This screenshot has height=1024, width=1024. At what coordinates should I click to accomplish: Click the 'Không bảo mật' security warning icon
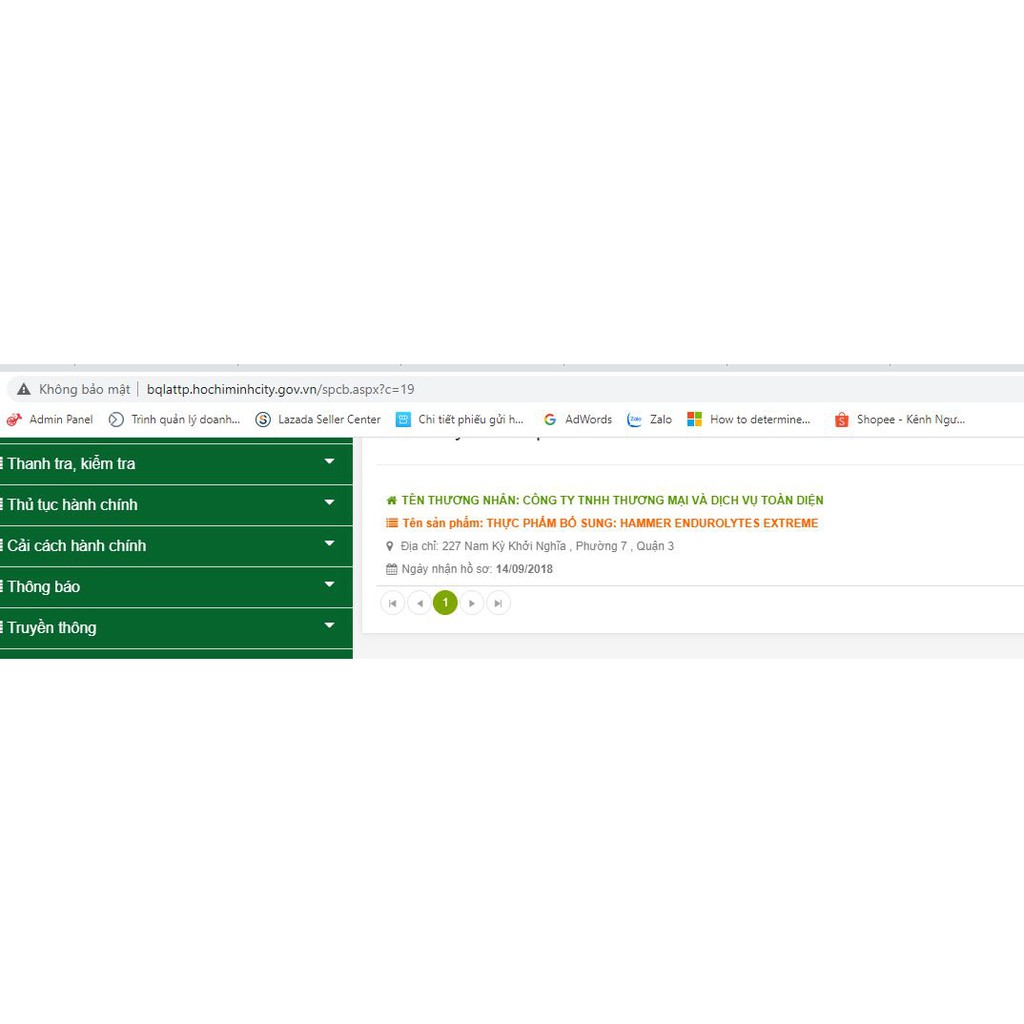coord(24,389)
